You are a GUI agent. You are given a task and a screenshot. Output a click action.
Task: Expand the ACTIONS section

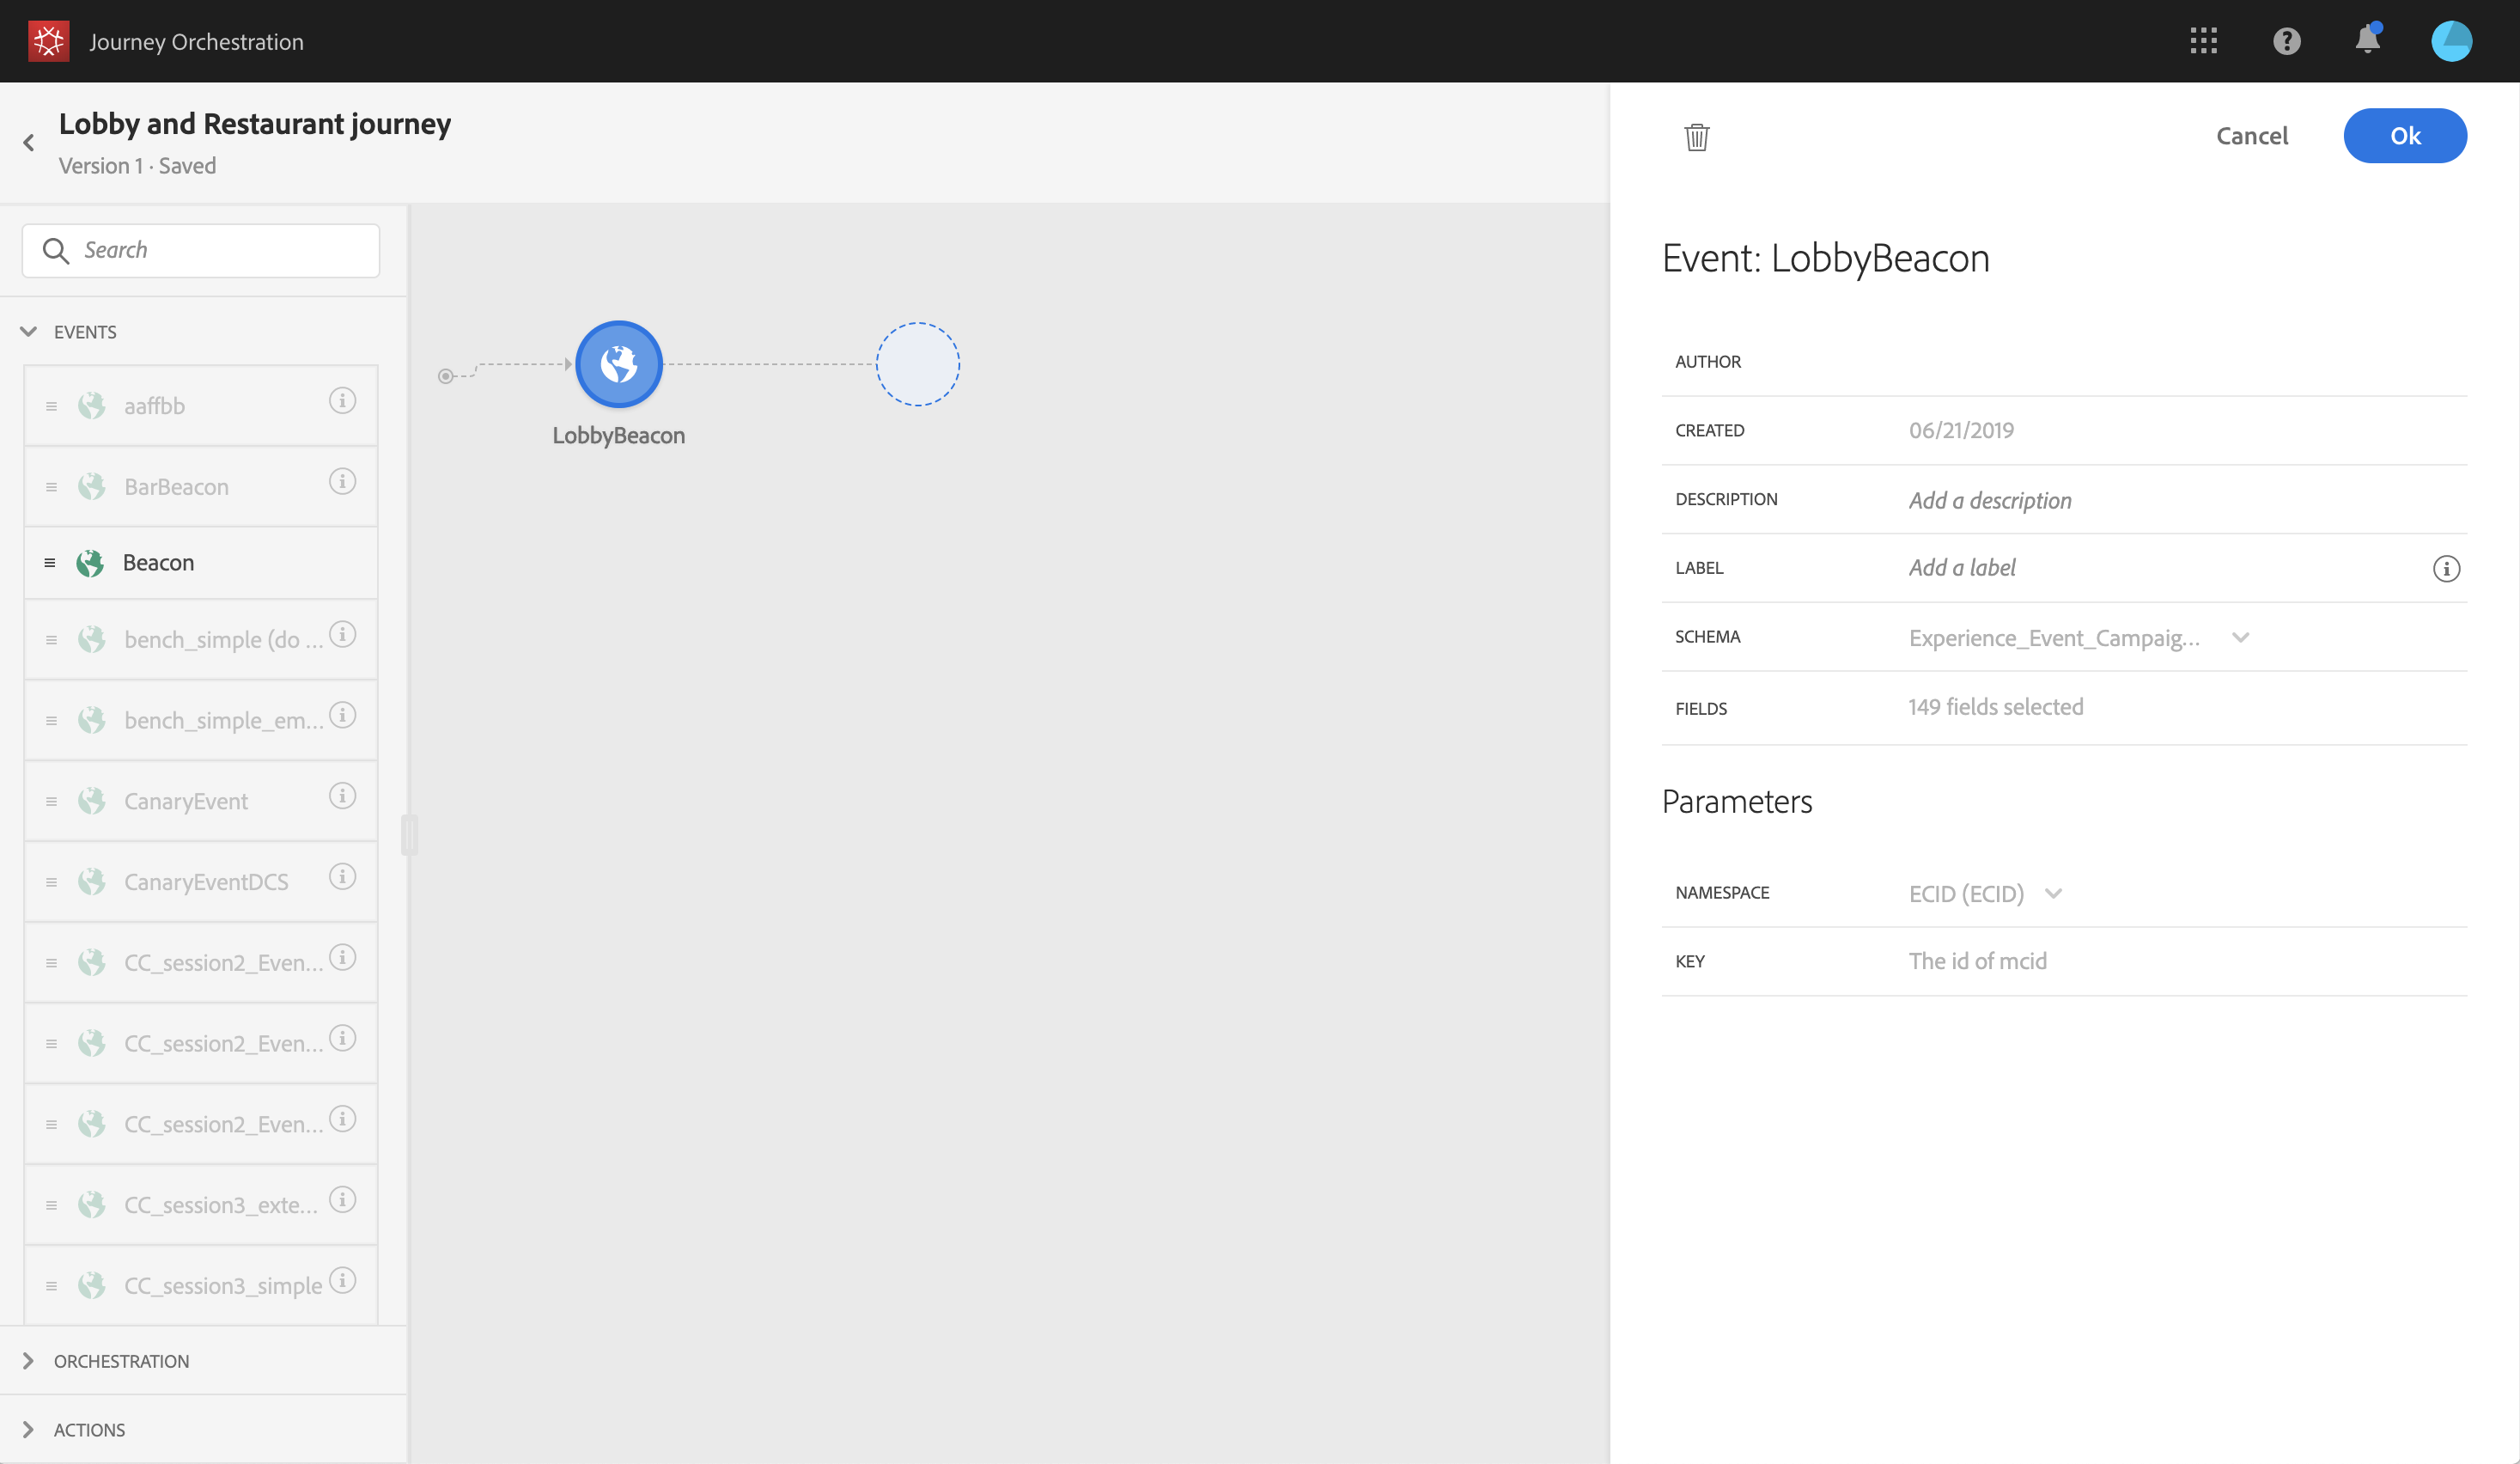(x=28, y=1430)
